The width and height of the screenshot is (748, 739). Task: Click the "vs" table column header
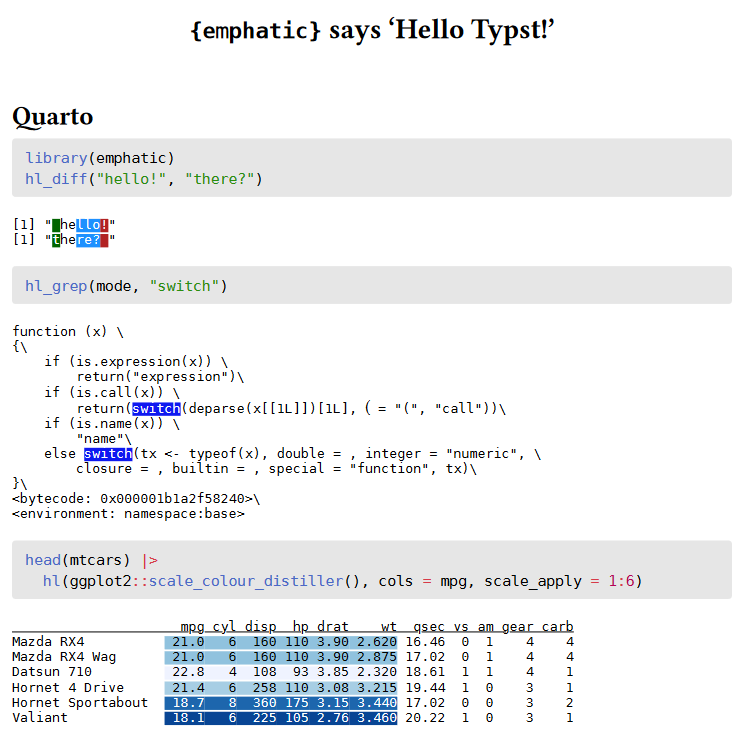click(461, 626)
